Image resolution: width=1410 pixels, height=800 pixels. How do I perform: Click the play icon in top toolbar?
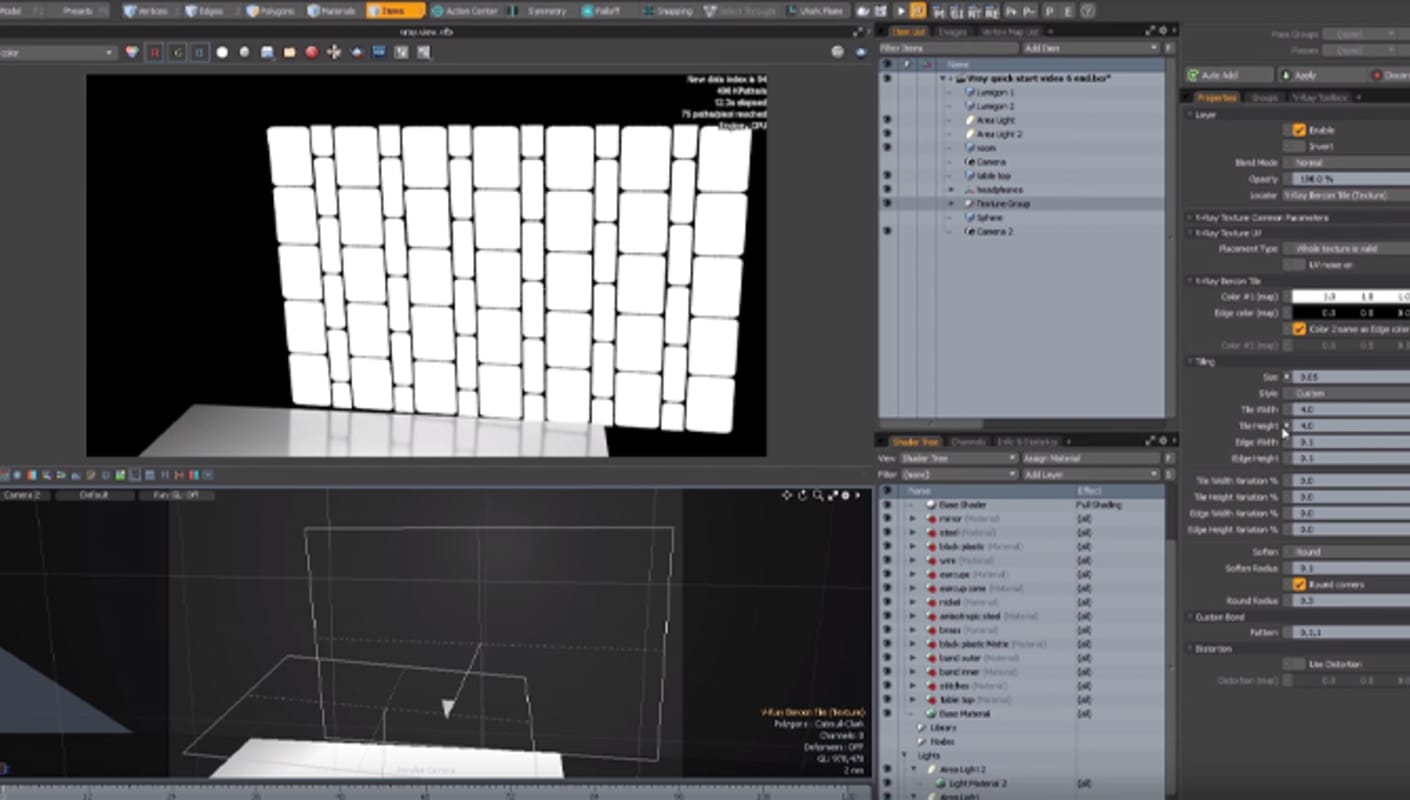pyautogui.click(x=900, y=11)
